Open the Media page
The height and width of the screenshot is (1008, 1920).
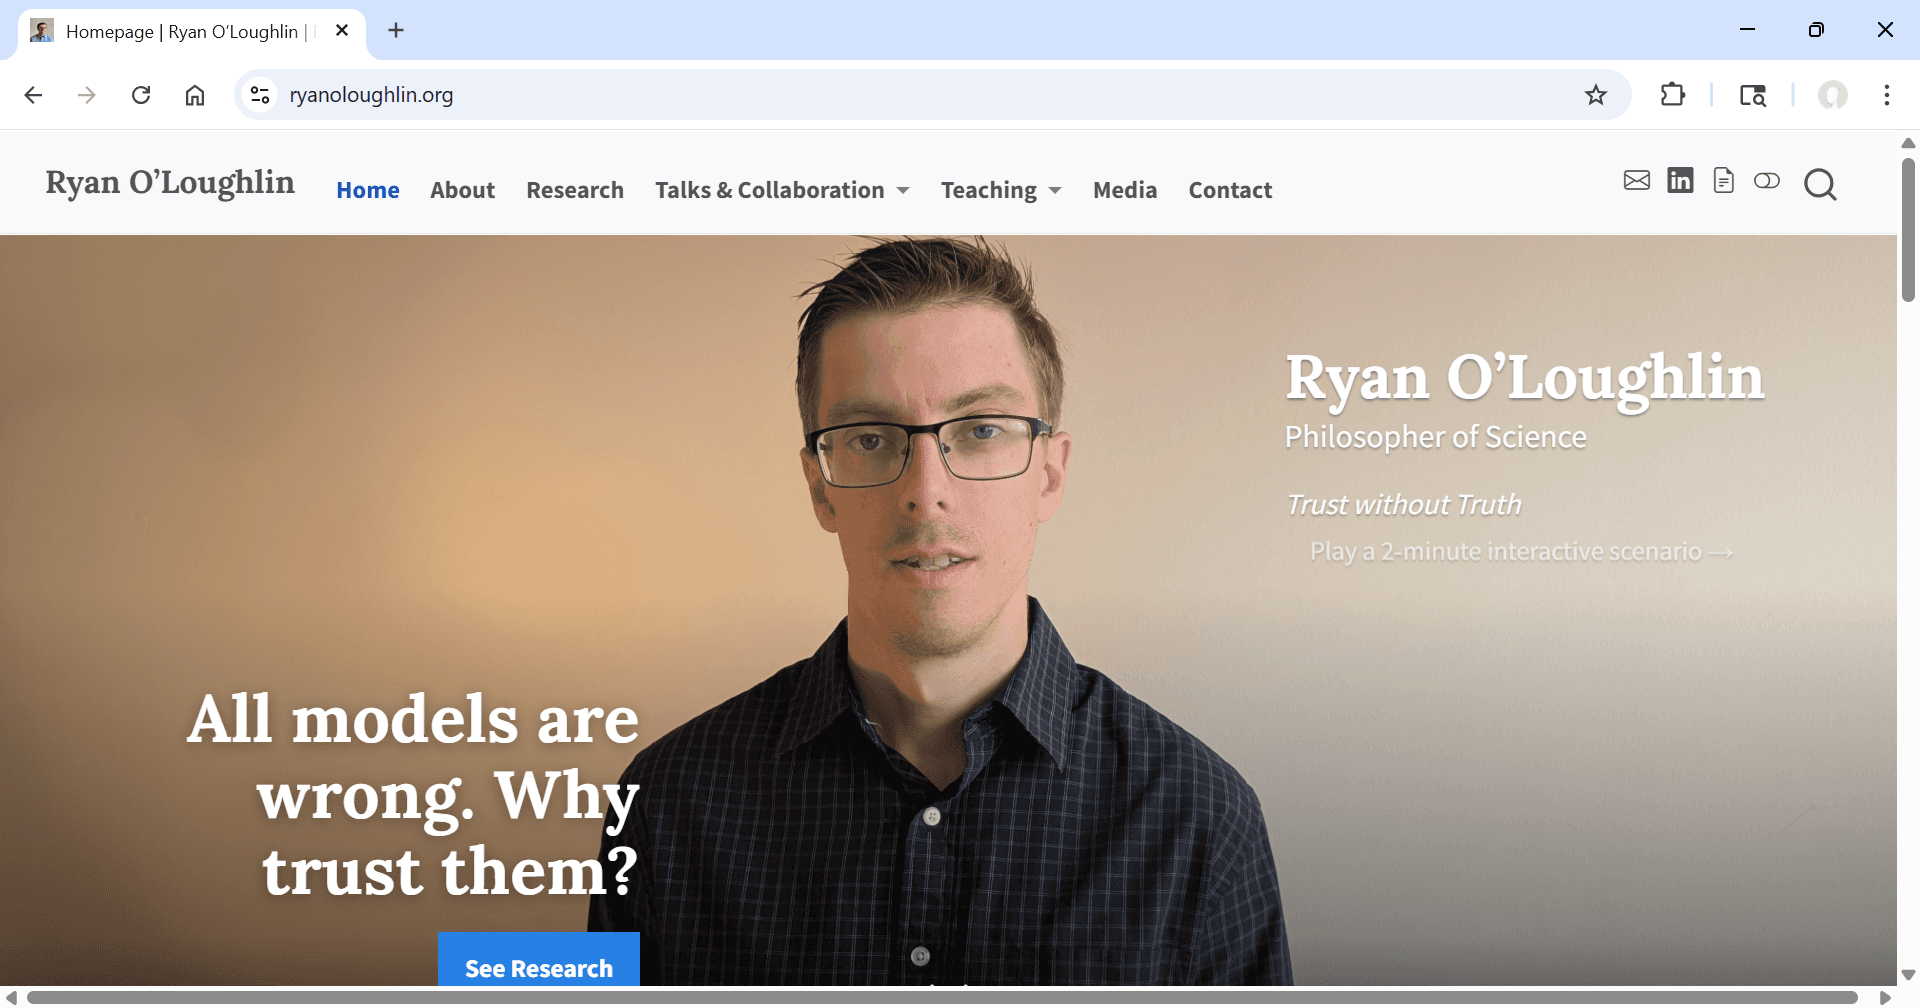pos(1124,190)
